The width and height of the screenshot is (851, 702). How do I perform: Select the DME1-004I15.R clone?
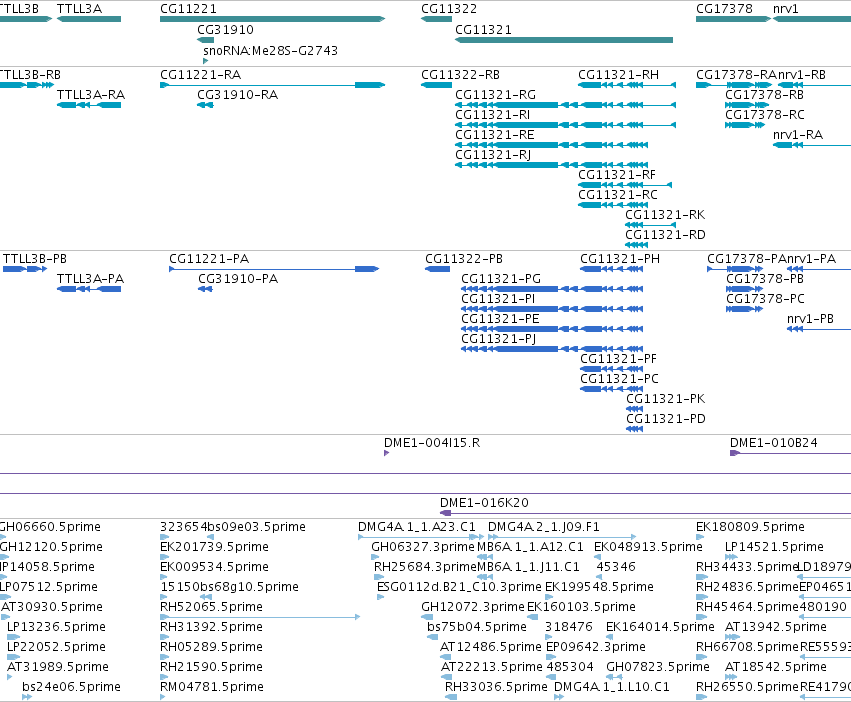[386, 453]
